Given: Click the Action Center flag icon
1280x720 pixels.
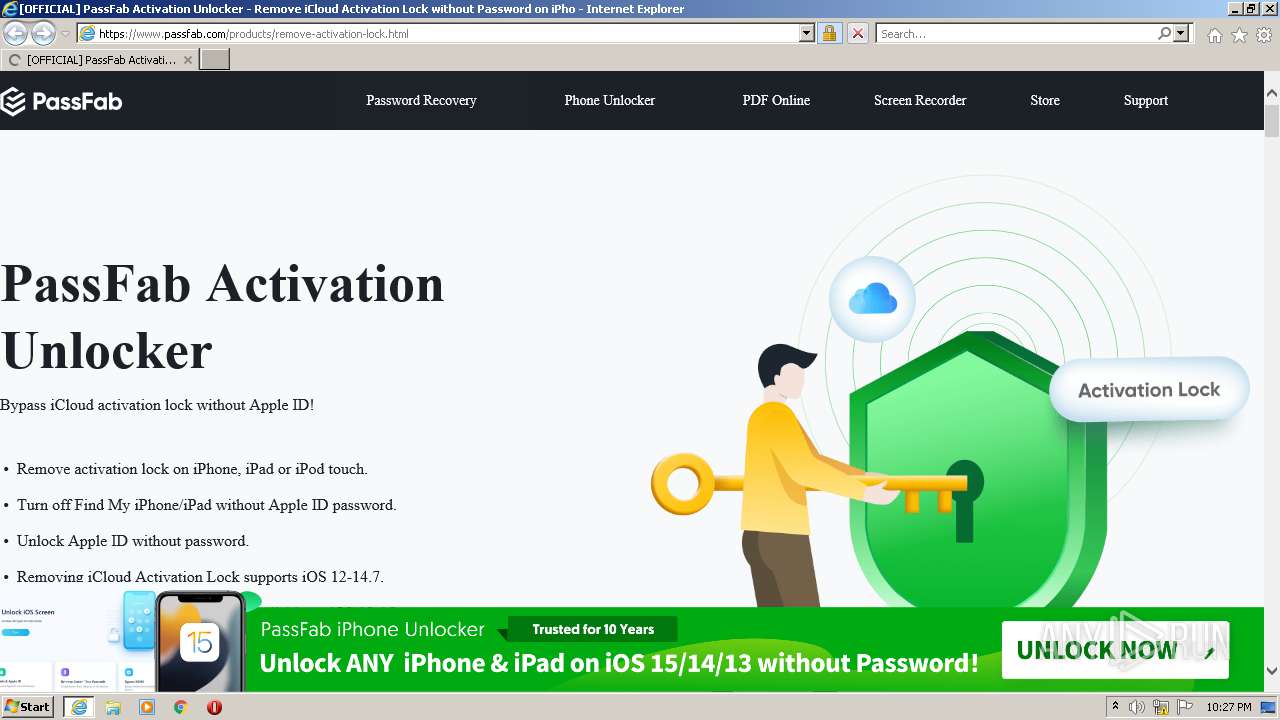Looking at the screenshot, I should coord(1185,707).
